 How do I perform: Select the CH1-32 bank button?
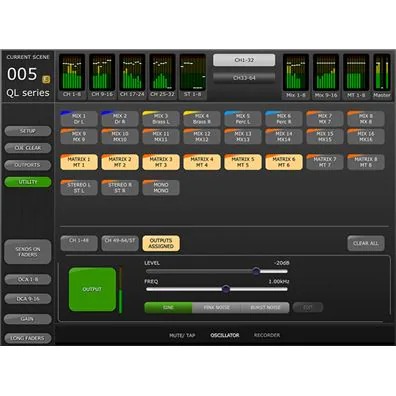click(244, 60)
